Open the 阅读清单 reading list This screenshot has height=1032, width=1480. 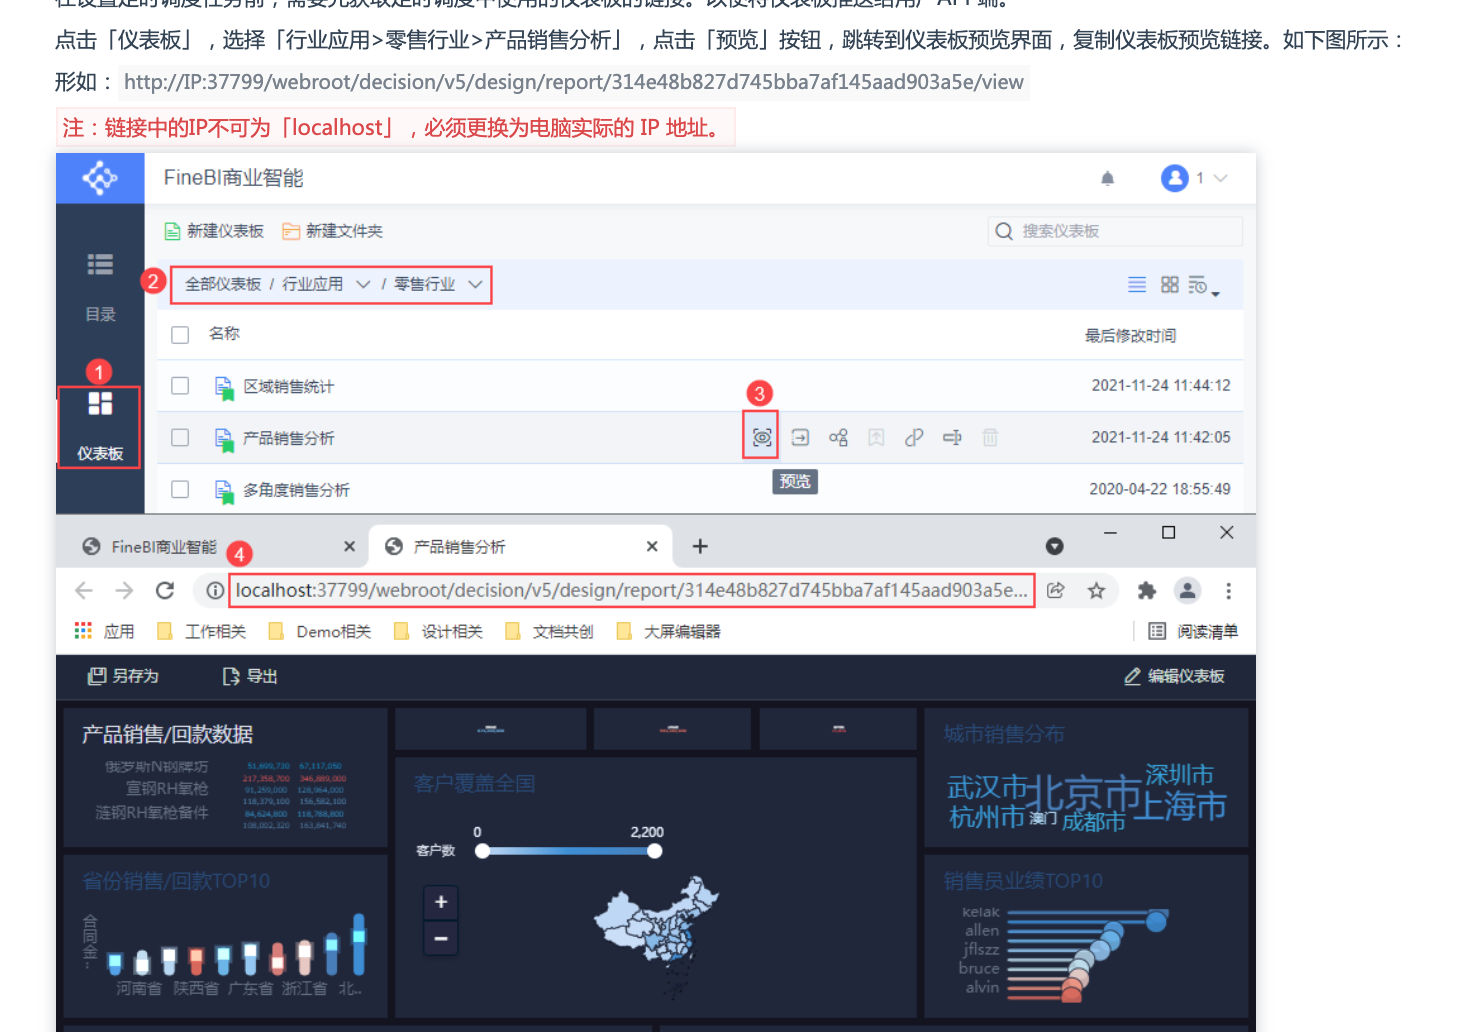[x=1193, y=632]
